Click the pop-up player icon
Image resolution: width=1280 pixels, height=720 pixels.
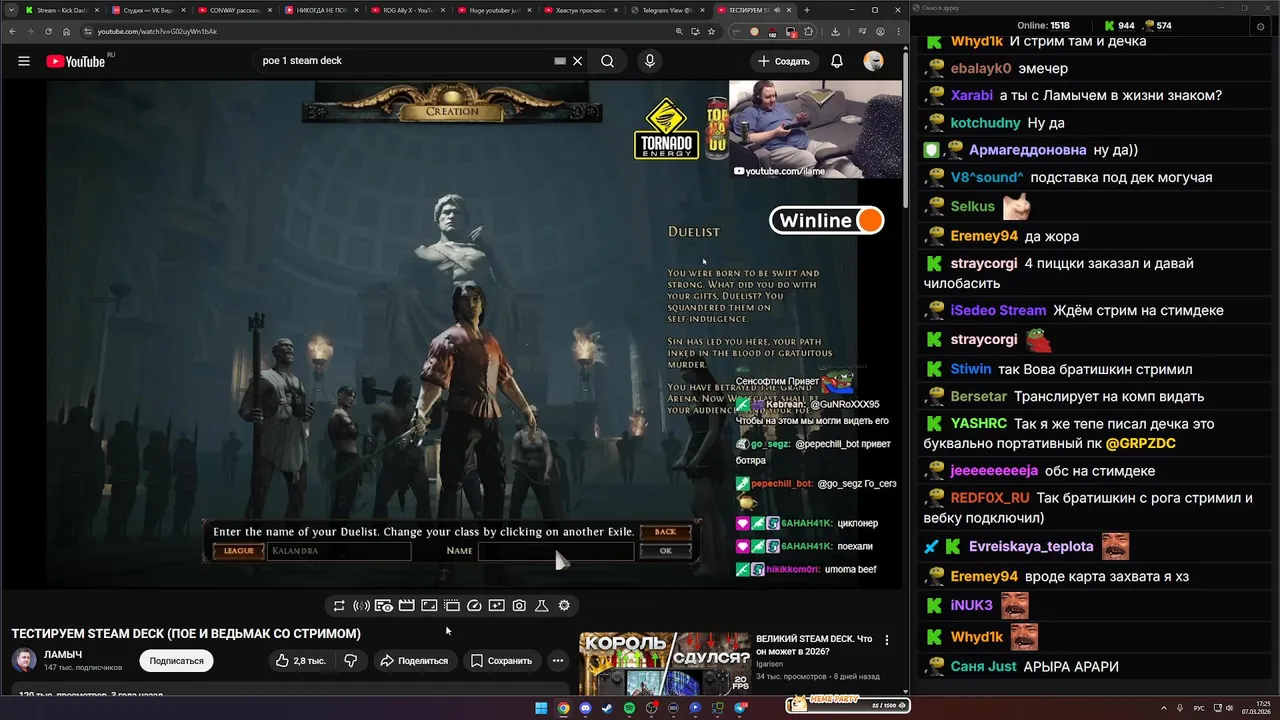[x=452, y=605]
